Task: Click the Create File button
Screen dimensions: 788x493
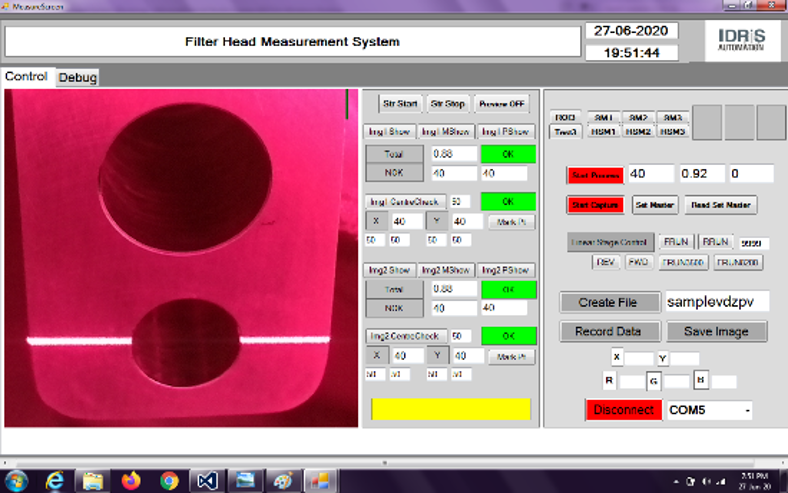Action: (610, 302)
